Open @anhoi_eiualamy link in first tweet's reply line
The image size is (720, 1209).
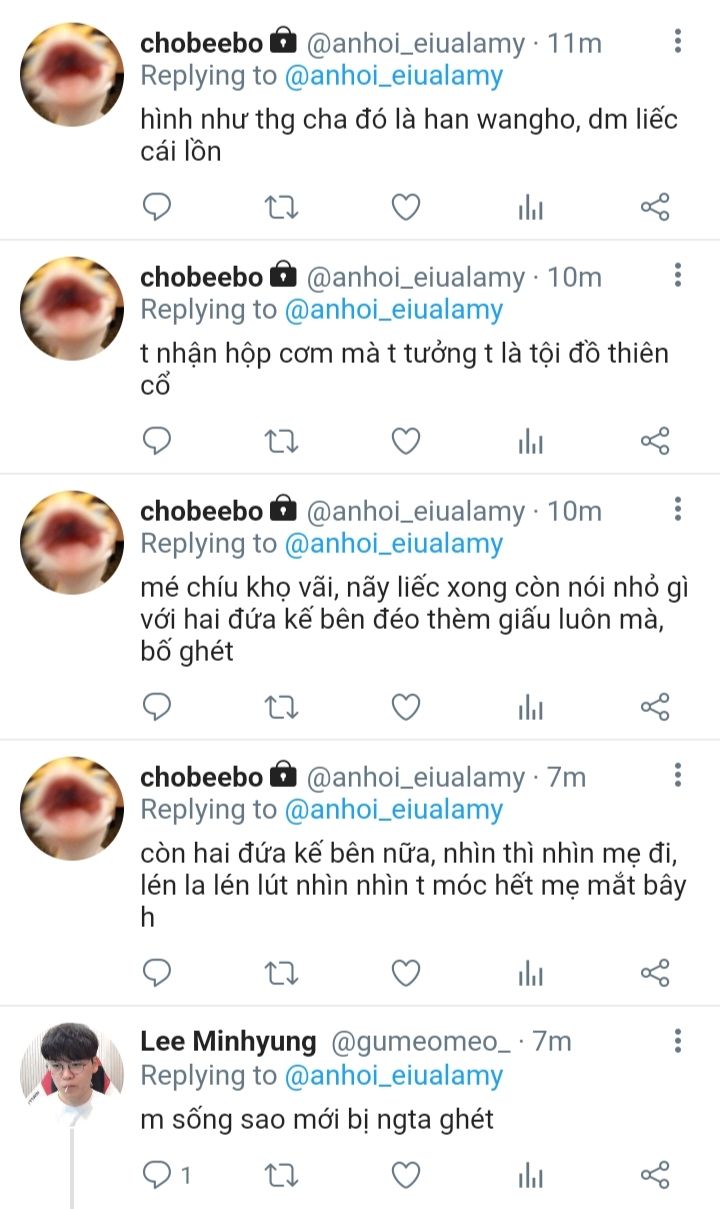(x=394, y=76)
